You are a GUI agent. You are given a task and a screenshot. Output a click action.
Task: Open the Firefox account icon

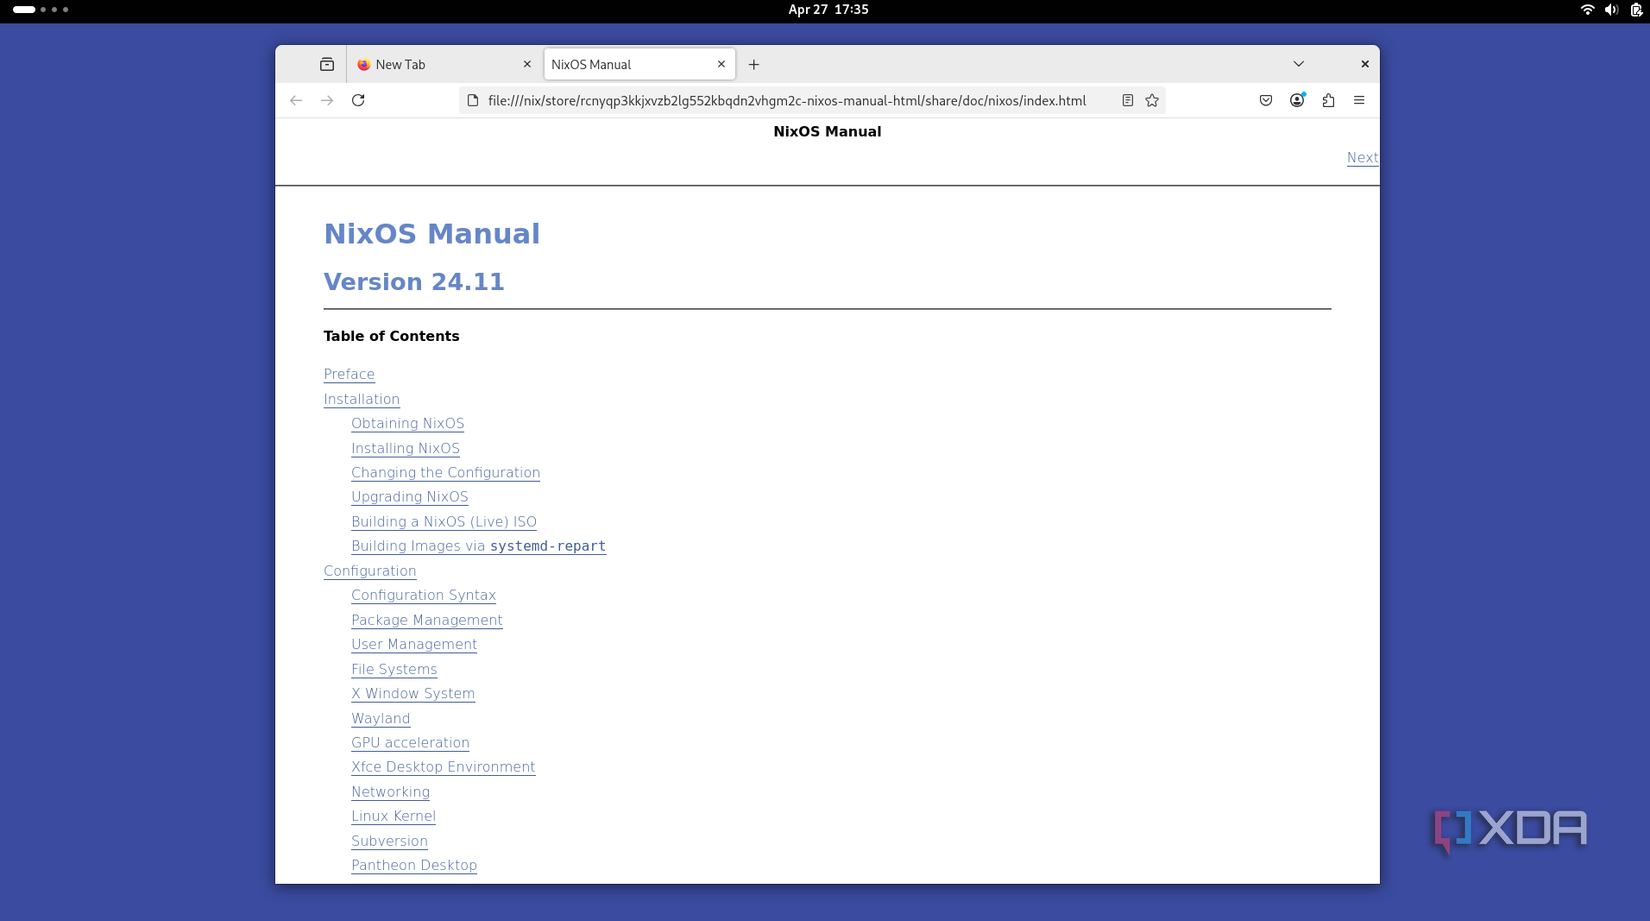[x=1297, y=100]
